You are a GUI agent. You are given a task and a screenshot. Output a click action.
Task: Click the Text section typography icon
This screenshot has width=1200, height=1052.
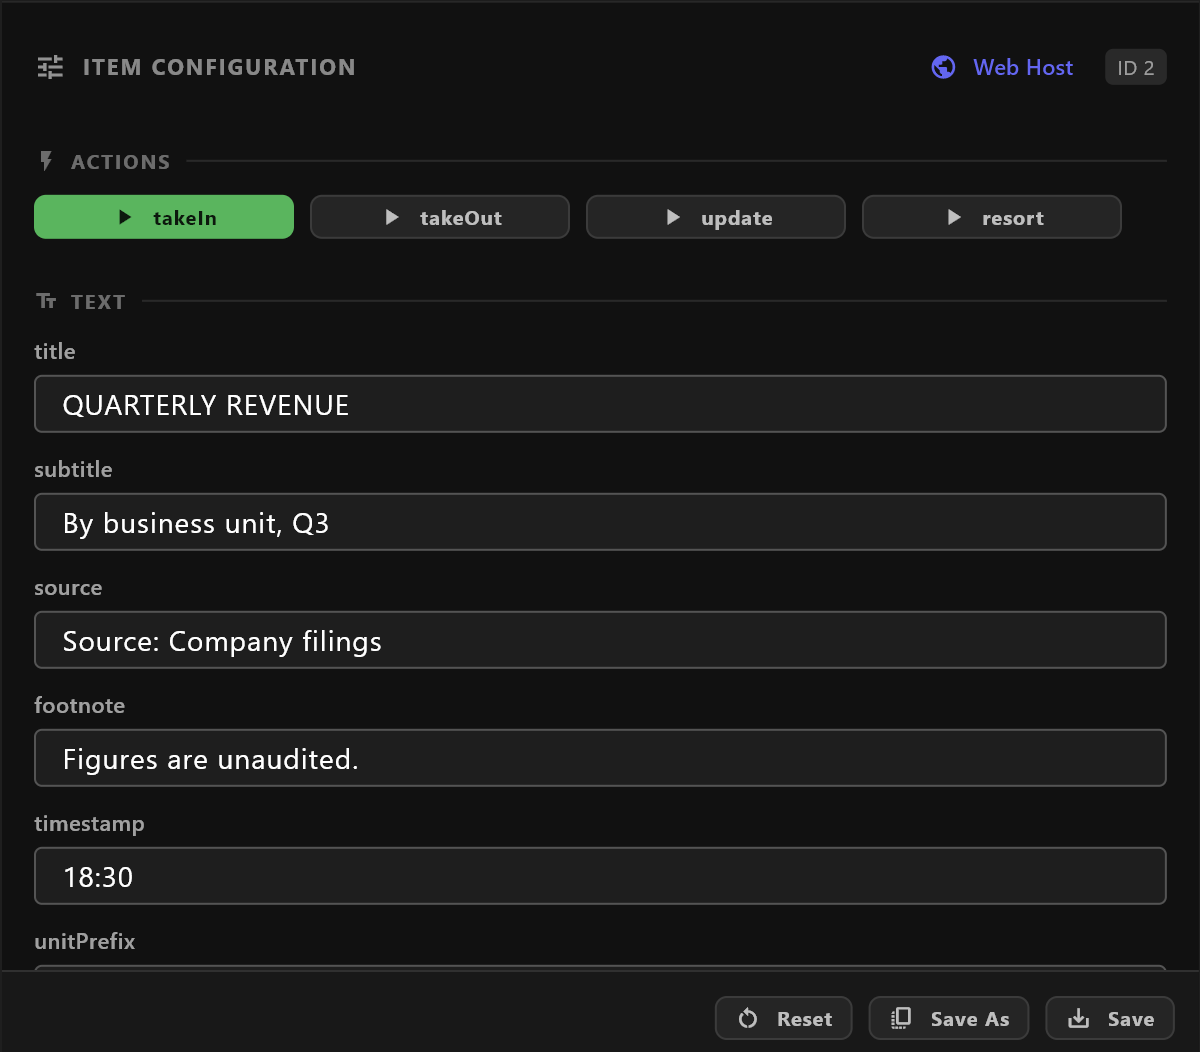(x=46, y=301)
